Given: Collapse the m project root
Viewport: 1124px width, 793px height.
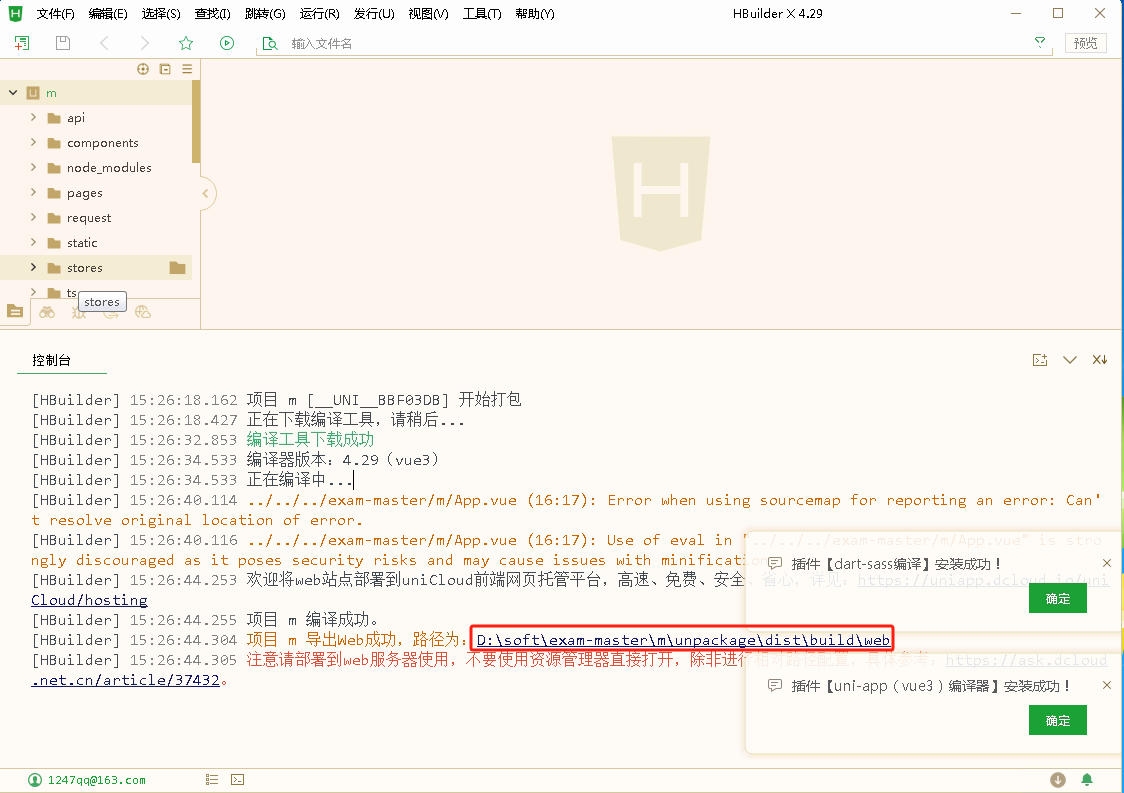Looking at the screenshot, I should coord(13,92).
